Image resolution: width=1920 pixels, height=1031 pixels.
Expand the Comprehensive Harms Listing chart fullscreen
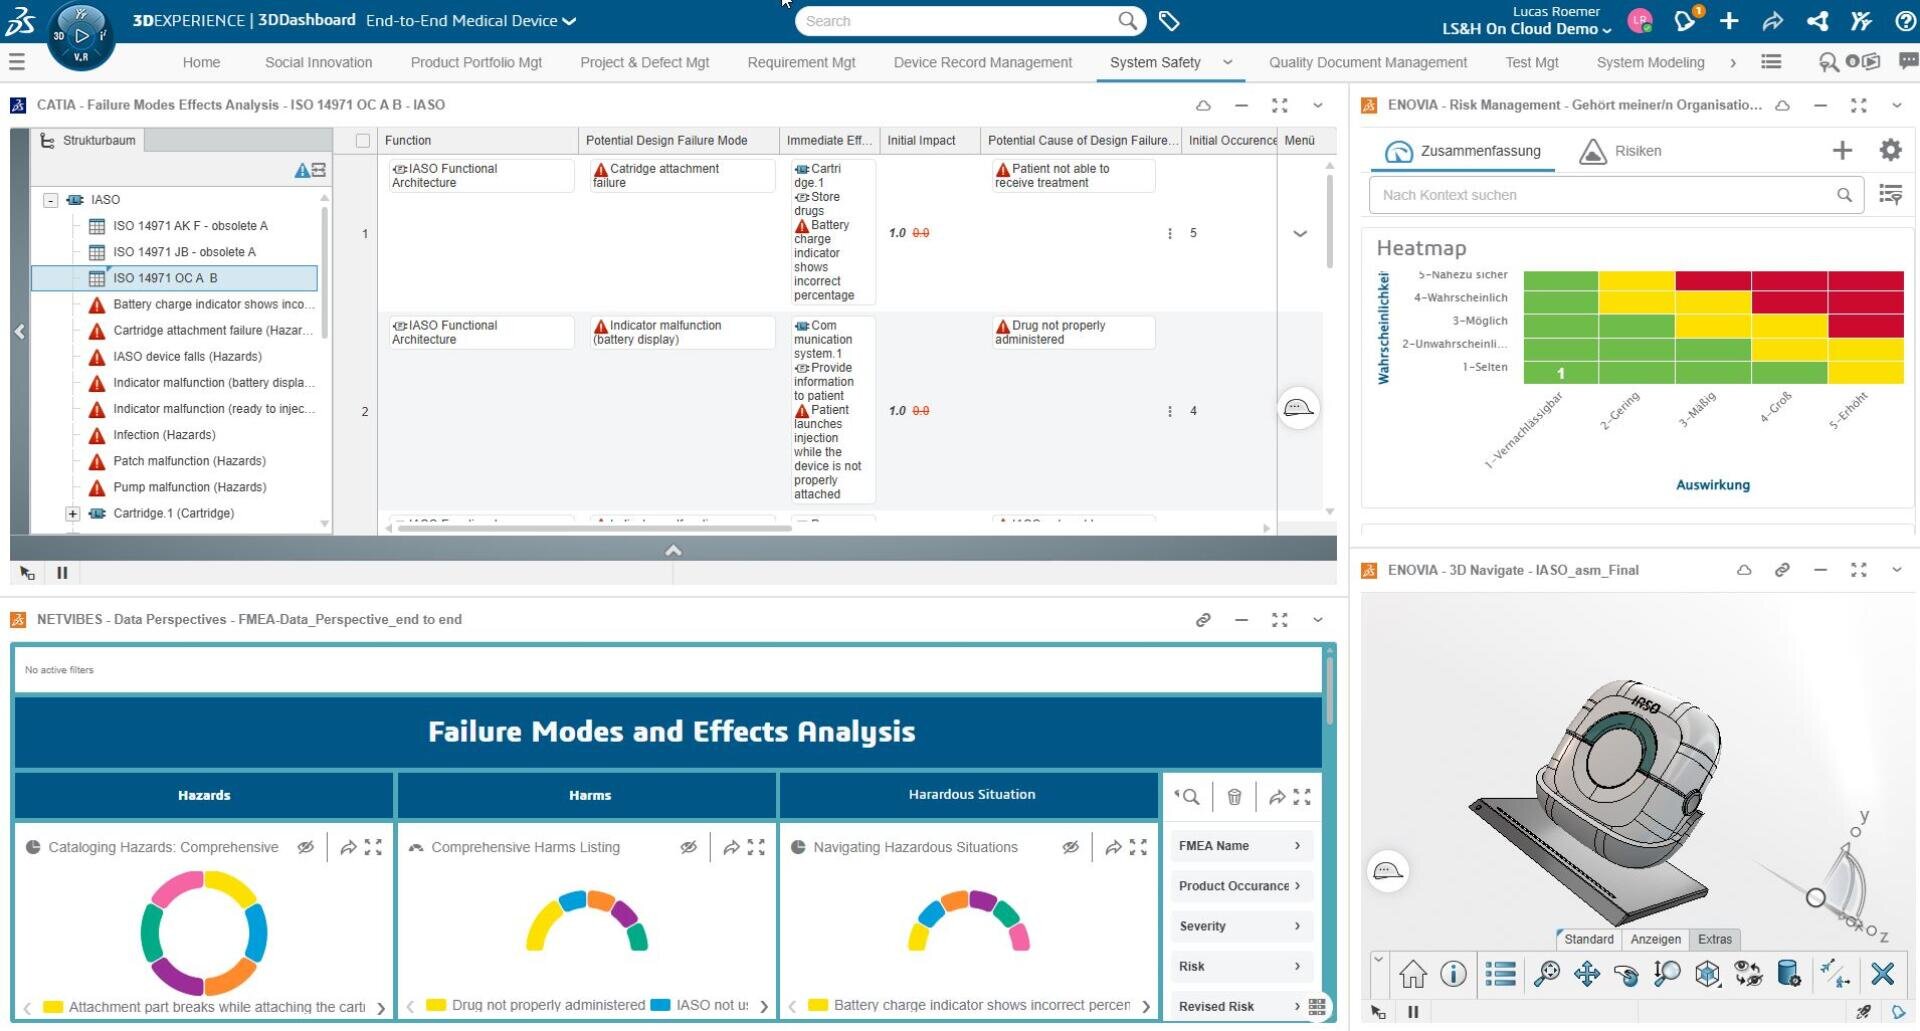756,847
